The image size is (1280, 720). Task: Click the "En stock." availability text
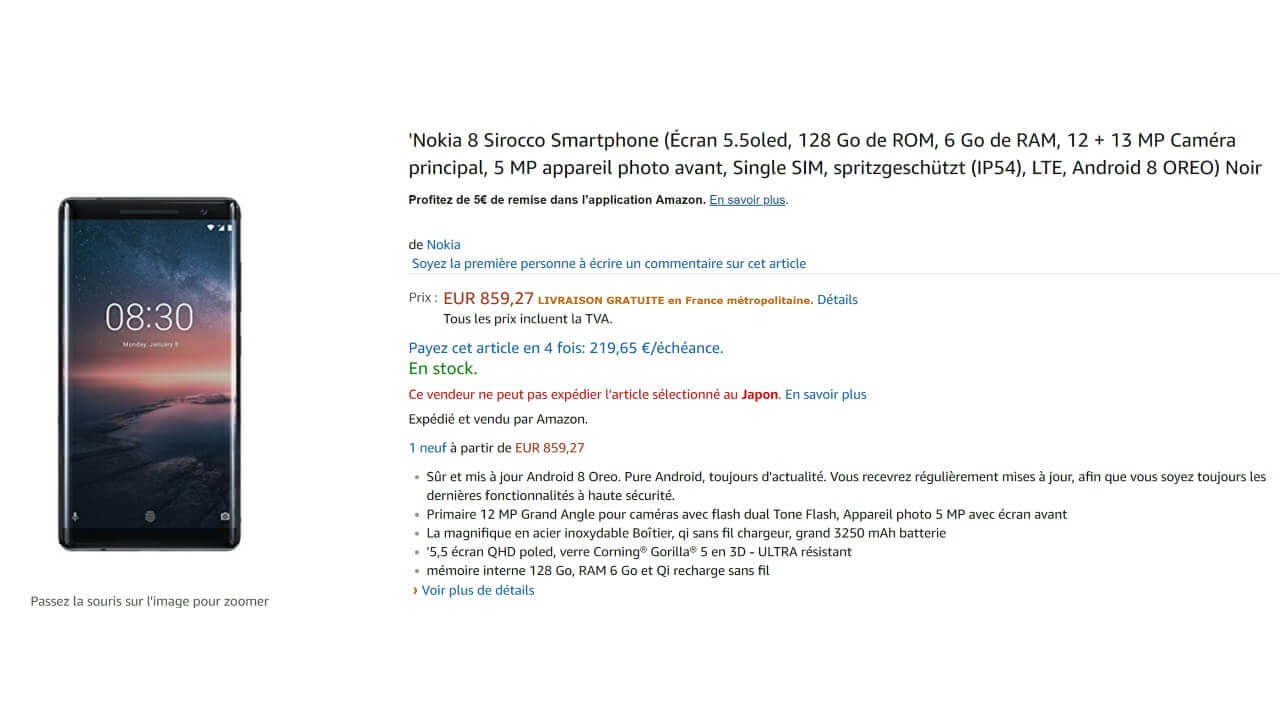point(442,369)
